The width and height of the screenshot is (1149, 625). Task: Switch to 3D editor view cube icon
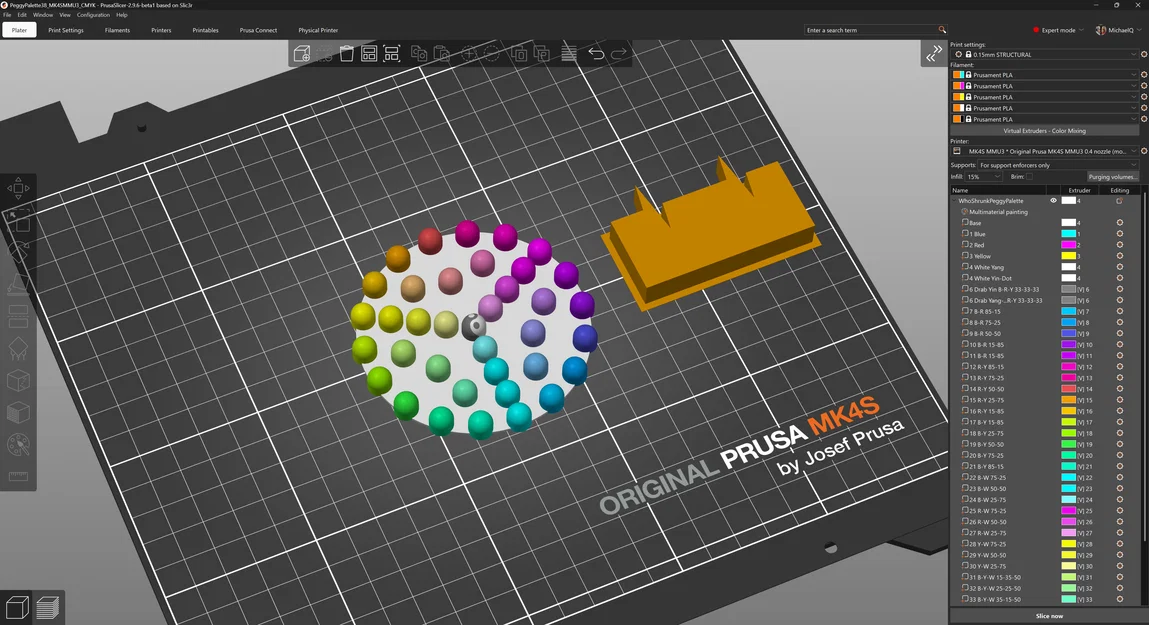tap(17, 607)
